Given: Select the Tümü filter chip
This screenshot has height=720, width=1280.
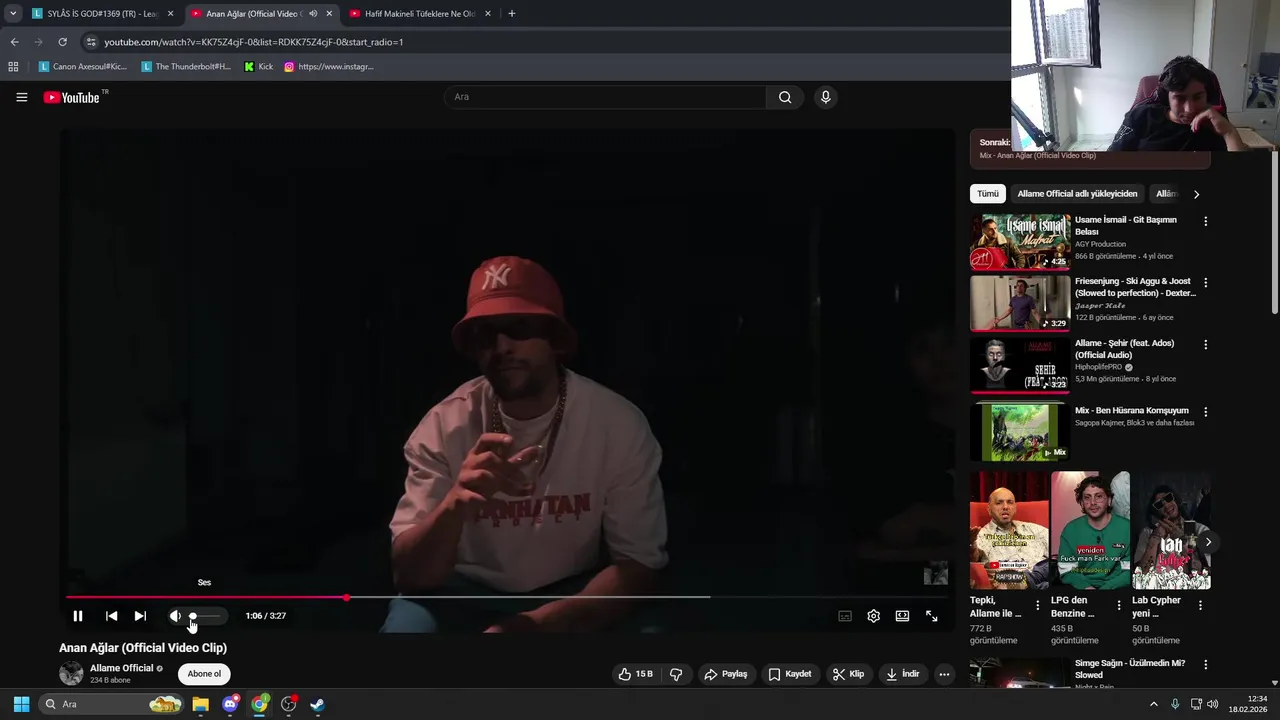Looking at the screenshot, I should tap(988, 194).
